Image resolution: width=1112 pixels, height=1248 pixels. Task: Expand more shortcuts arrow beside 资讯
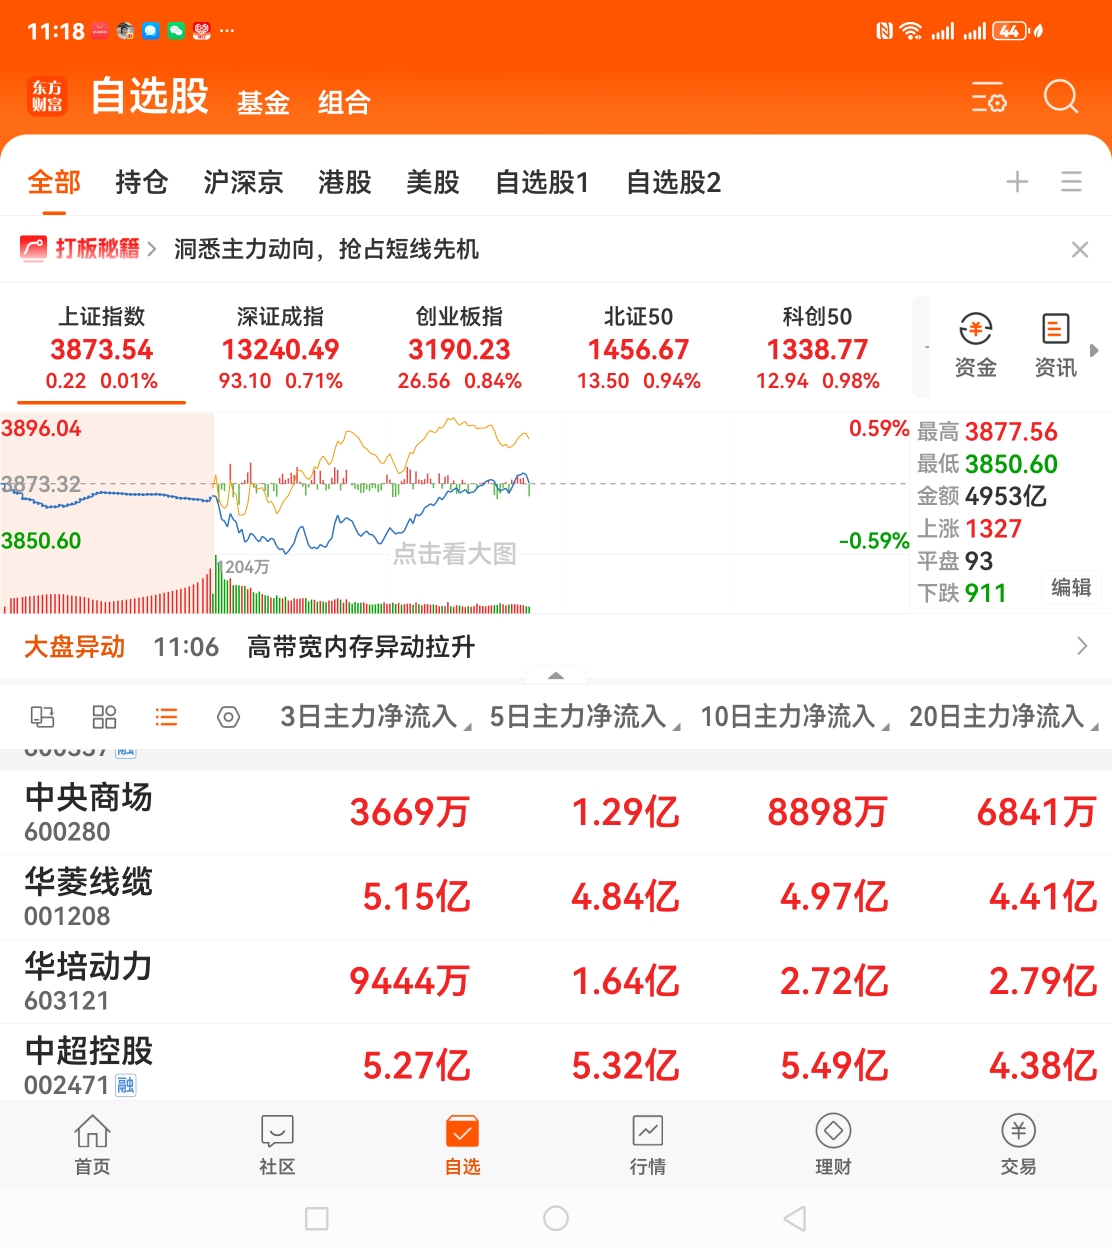pos(1094,351)
